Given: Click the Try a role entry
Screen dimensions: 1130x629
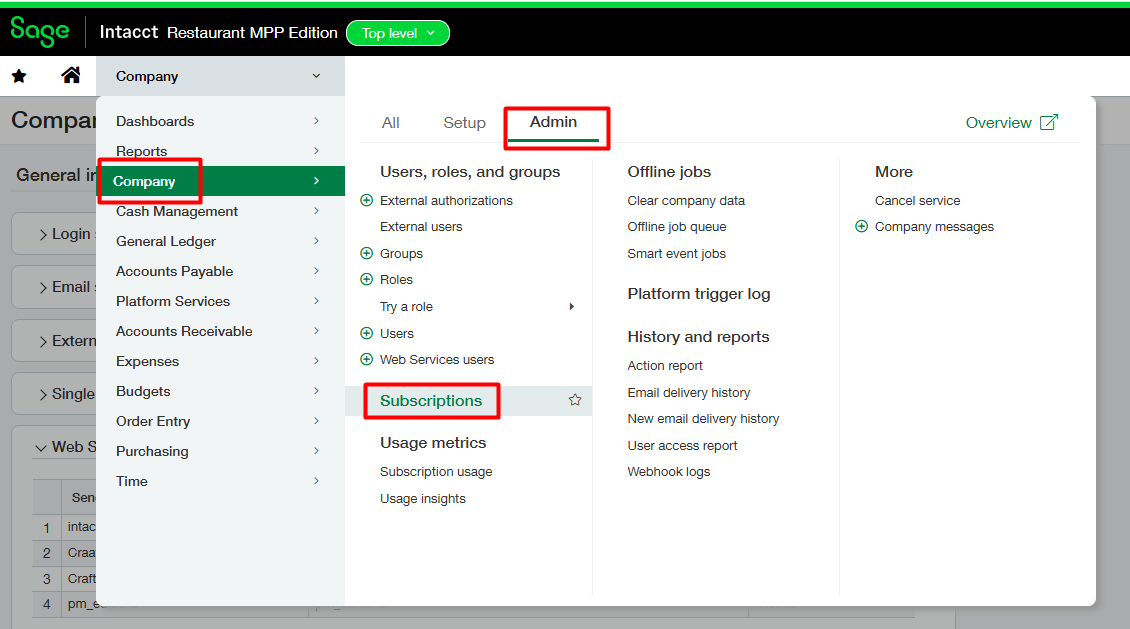Looking at the screenshot, I should [x=406, y=307].
